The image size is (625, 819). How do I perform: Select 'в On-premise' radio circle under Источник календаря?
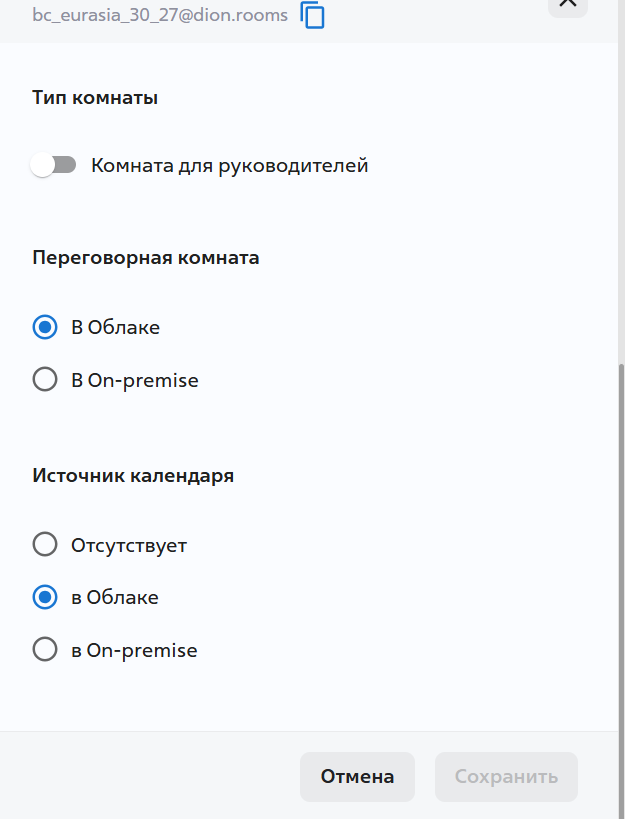click(45, 650)
